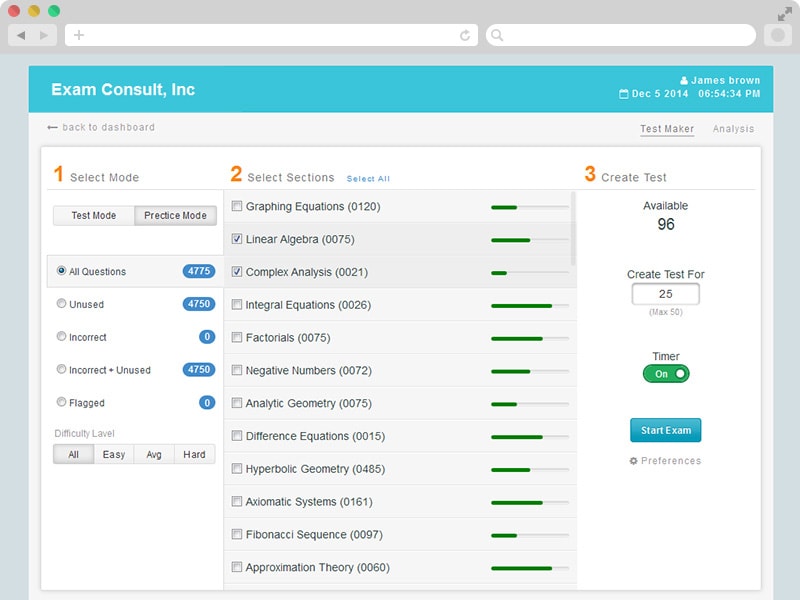Click the Exam Consult, Inc title
800x600 pixels.
[123, 89]
